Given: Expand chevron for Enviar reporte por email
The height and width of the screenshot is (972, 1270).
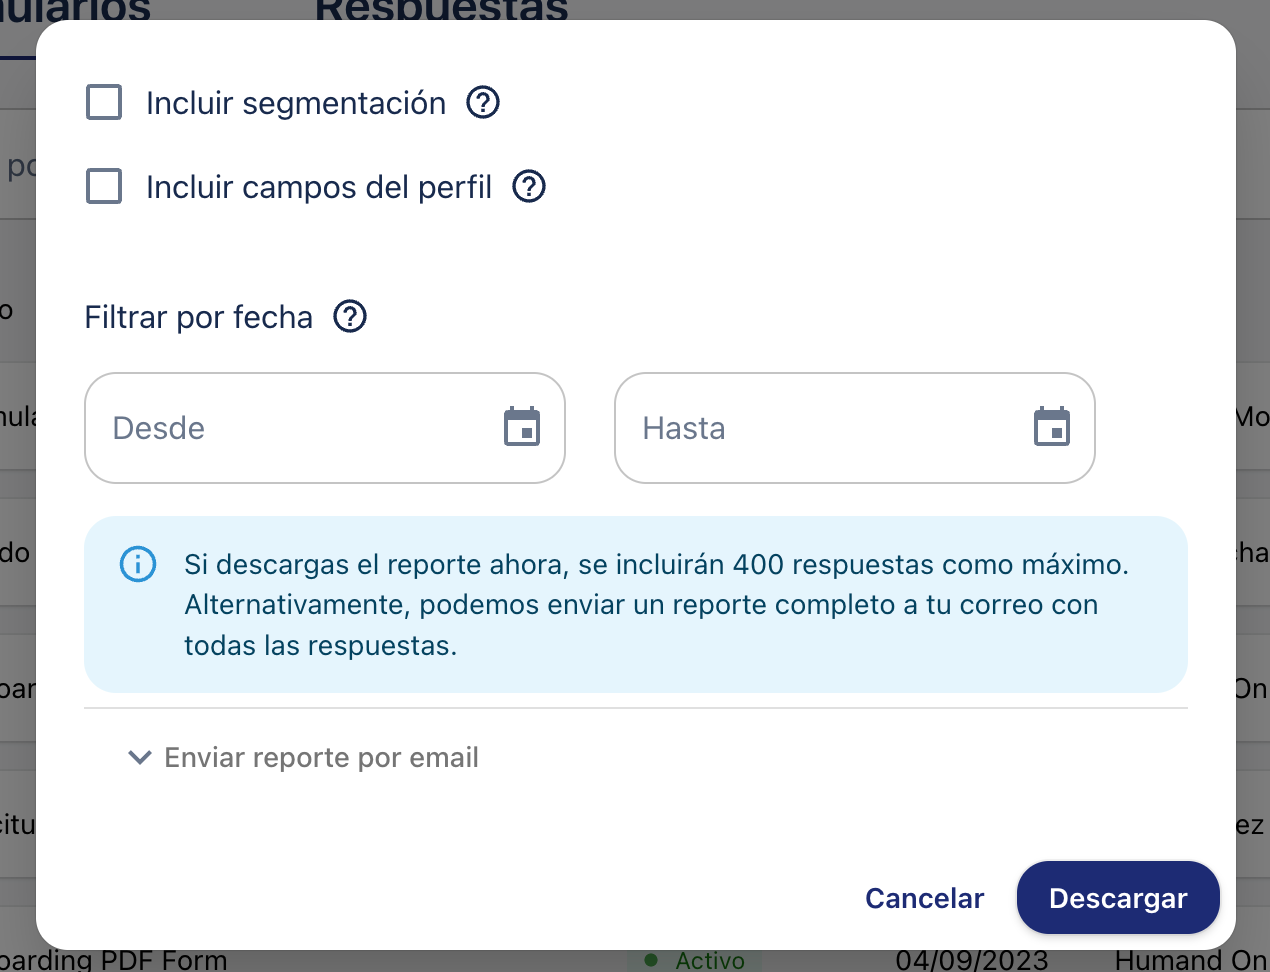Looking at the screenshot, I should (x=140, y=758).
